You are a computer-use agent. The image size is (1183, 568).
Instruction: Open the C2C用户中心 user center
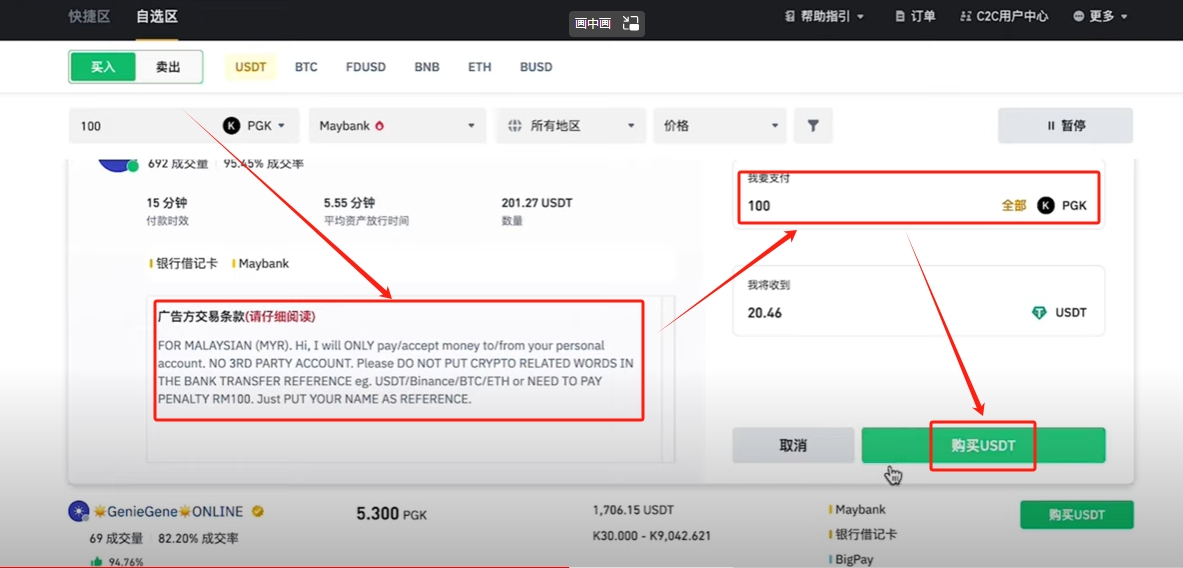pos(1003,16)
